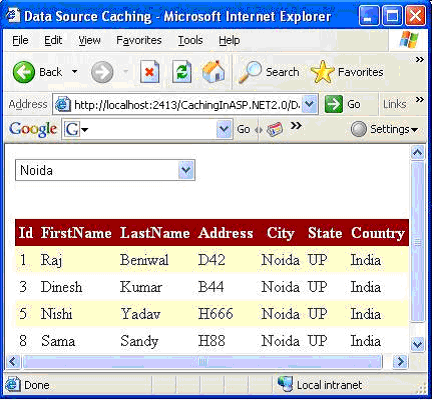Expand the Google toolbar overflow chevron

click(x=296, y=126)
